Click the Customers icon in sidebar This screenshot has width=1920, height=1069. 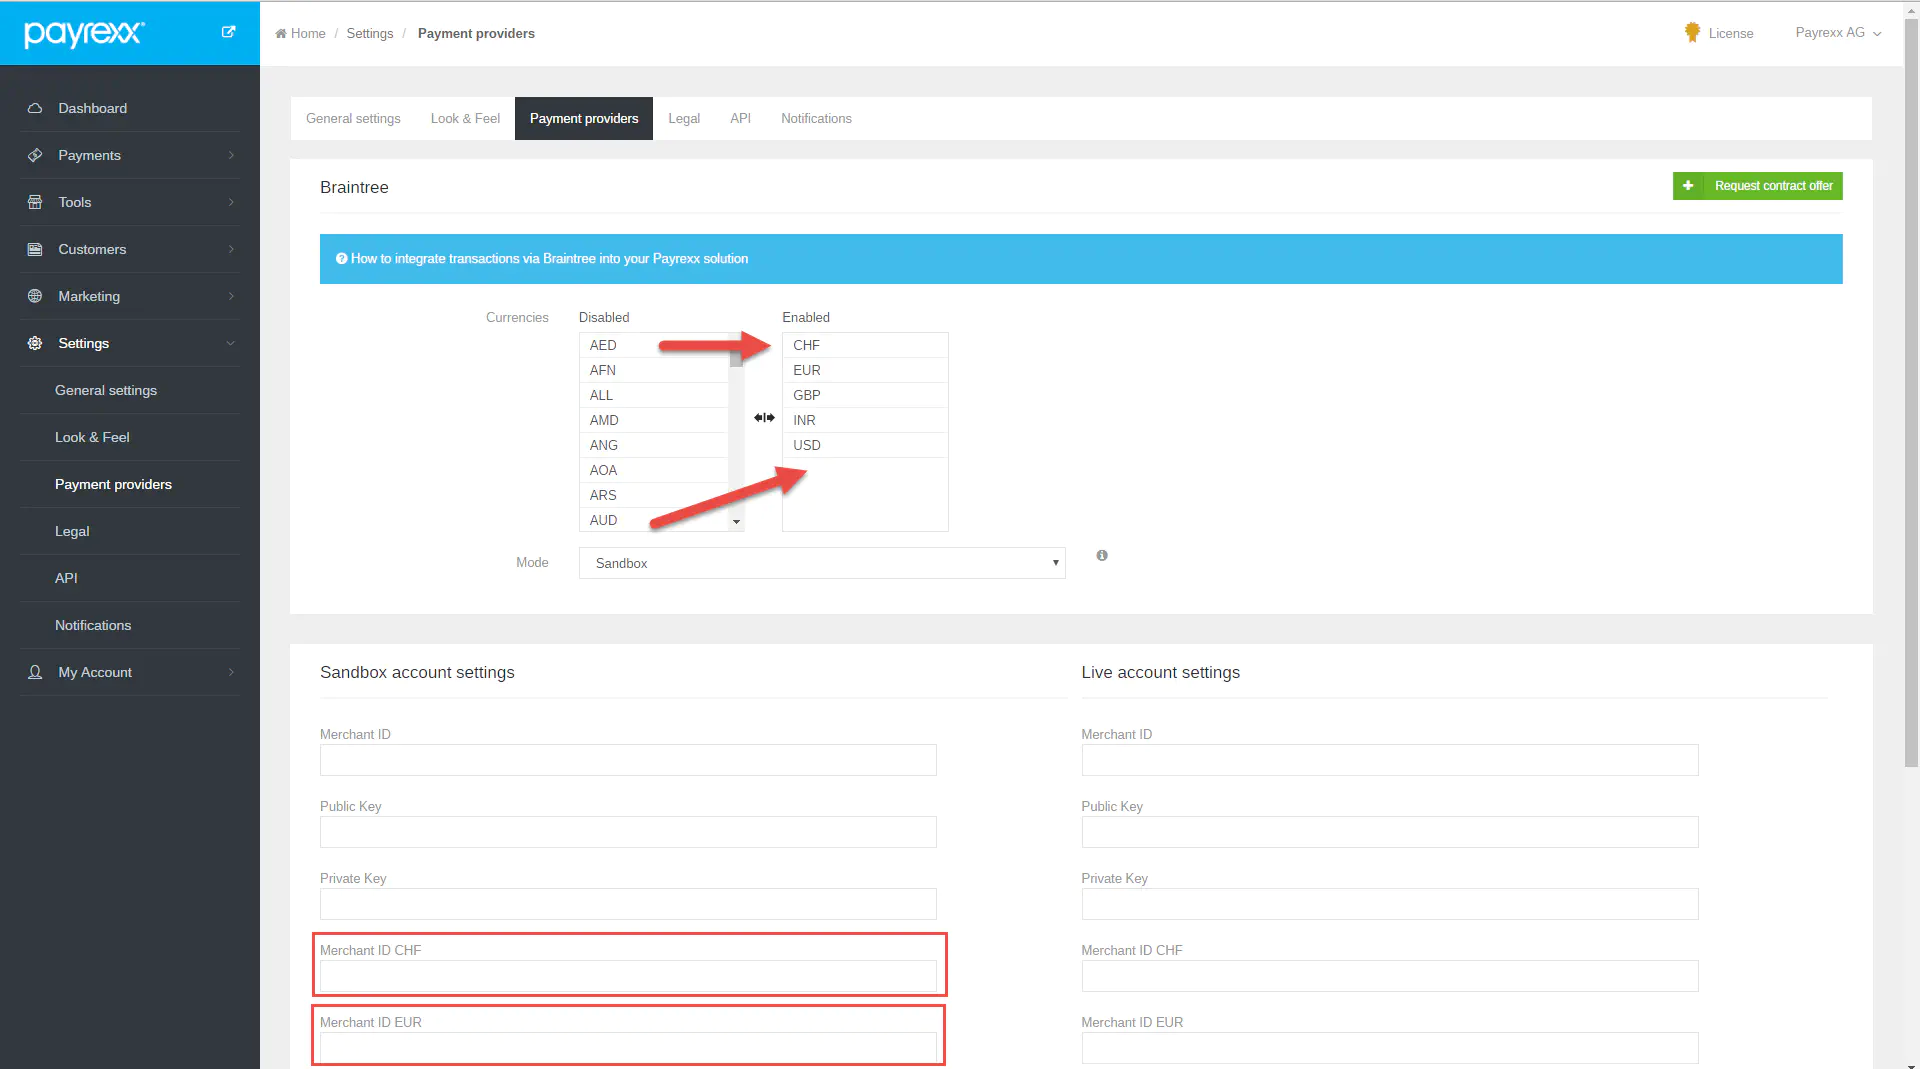(x=35, y=249)
